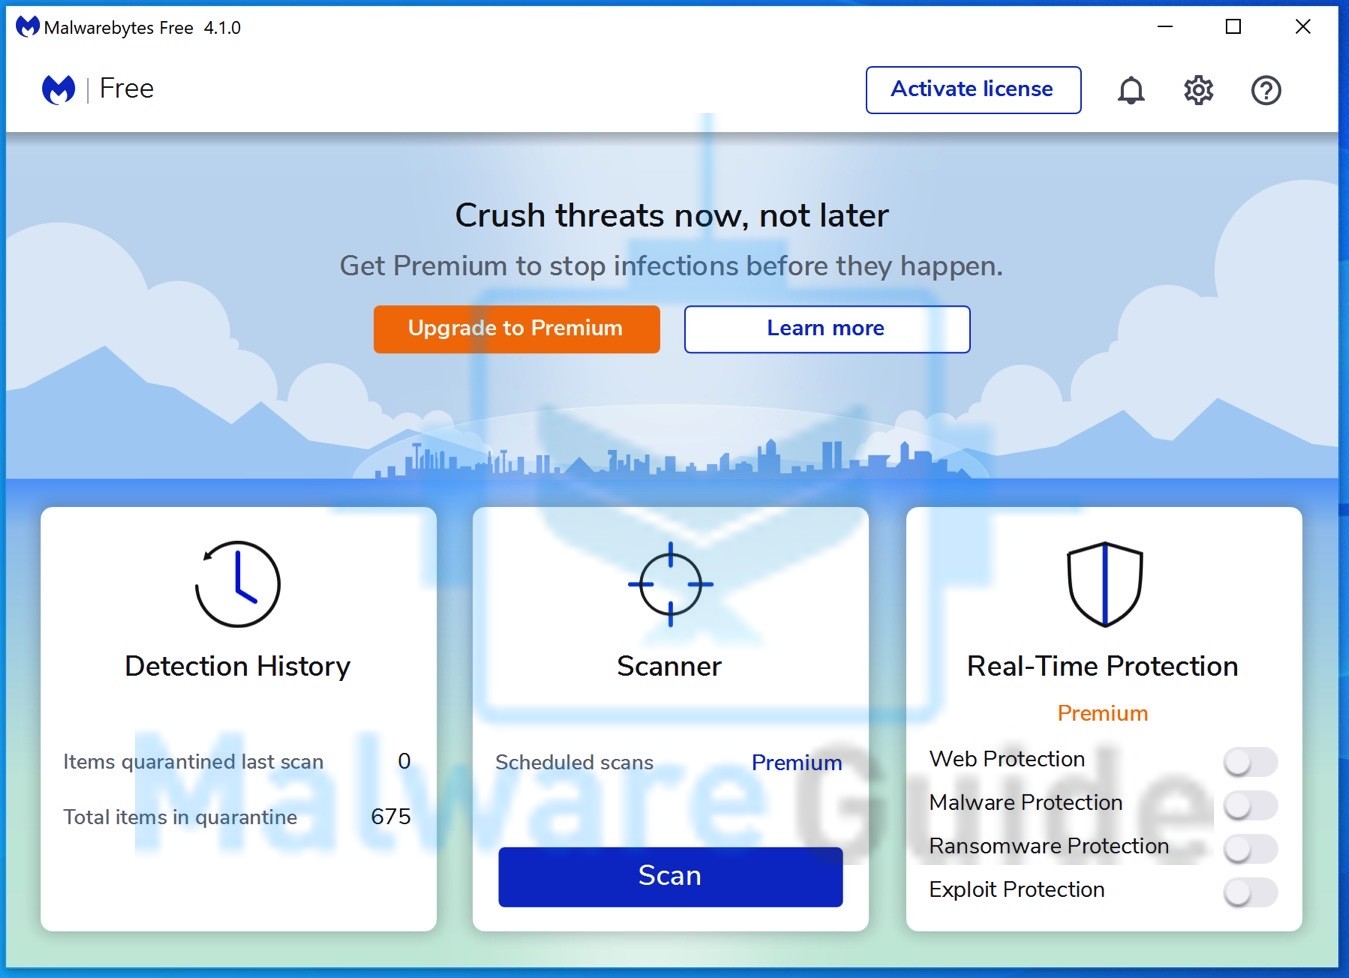Screen dimensions: 1349x978
Task: Minimize the Malwarebytes window
Action: 1165,27
